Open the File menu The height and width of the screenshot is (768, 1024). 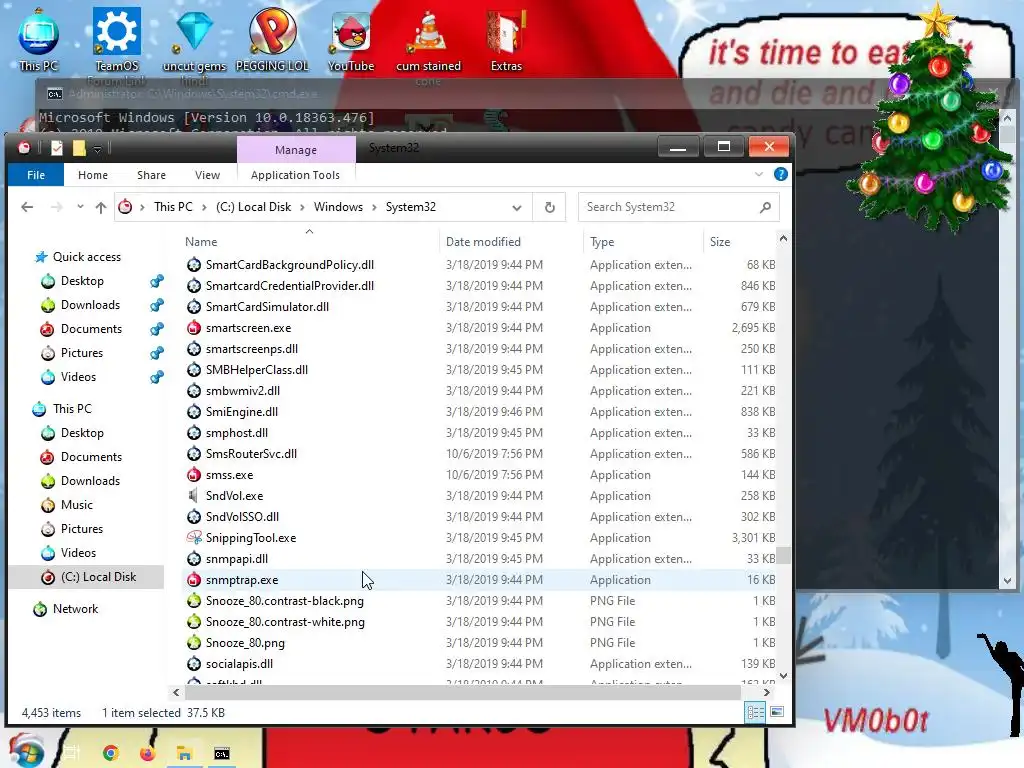pyautogui.click(x=36, y=175)
